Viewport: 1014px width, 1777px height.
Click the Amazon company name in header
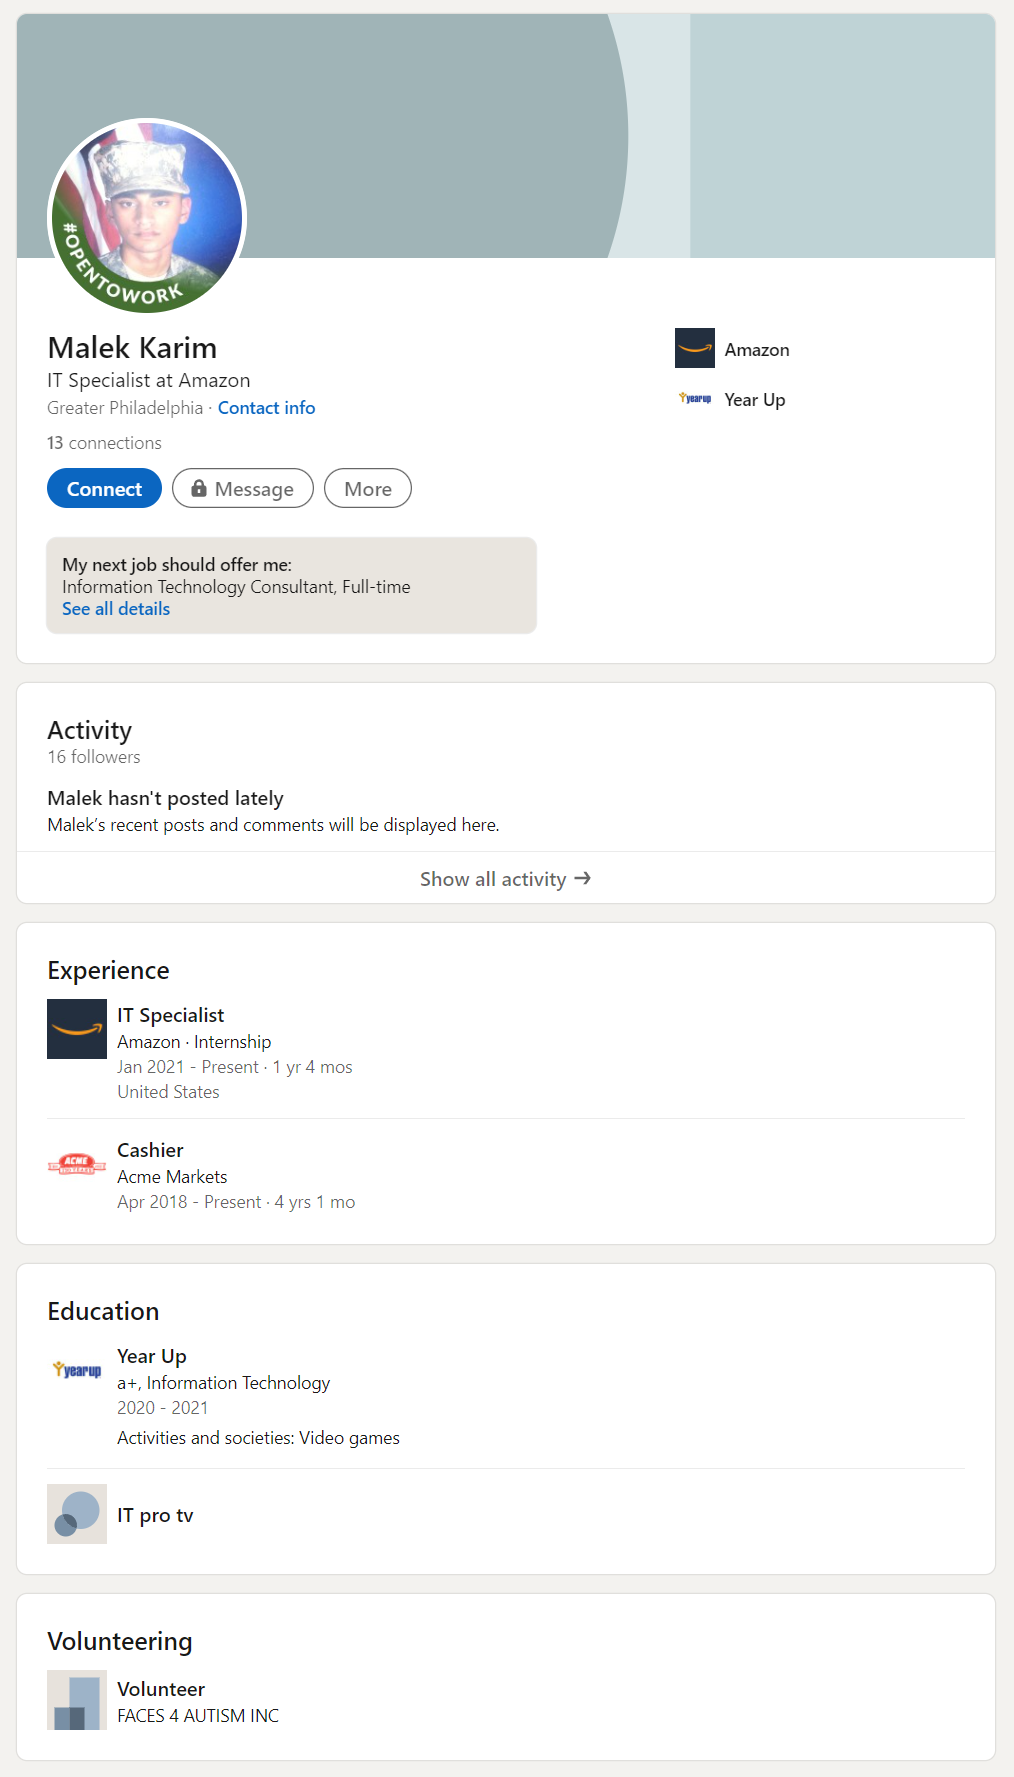pos(757,350)
